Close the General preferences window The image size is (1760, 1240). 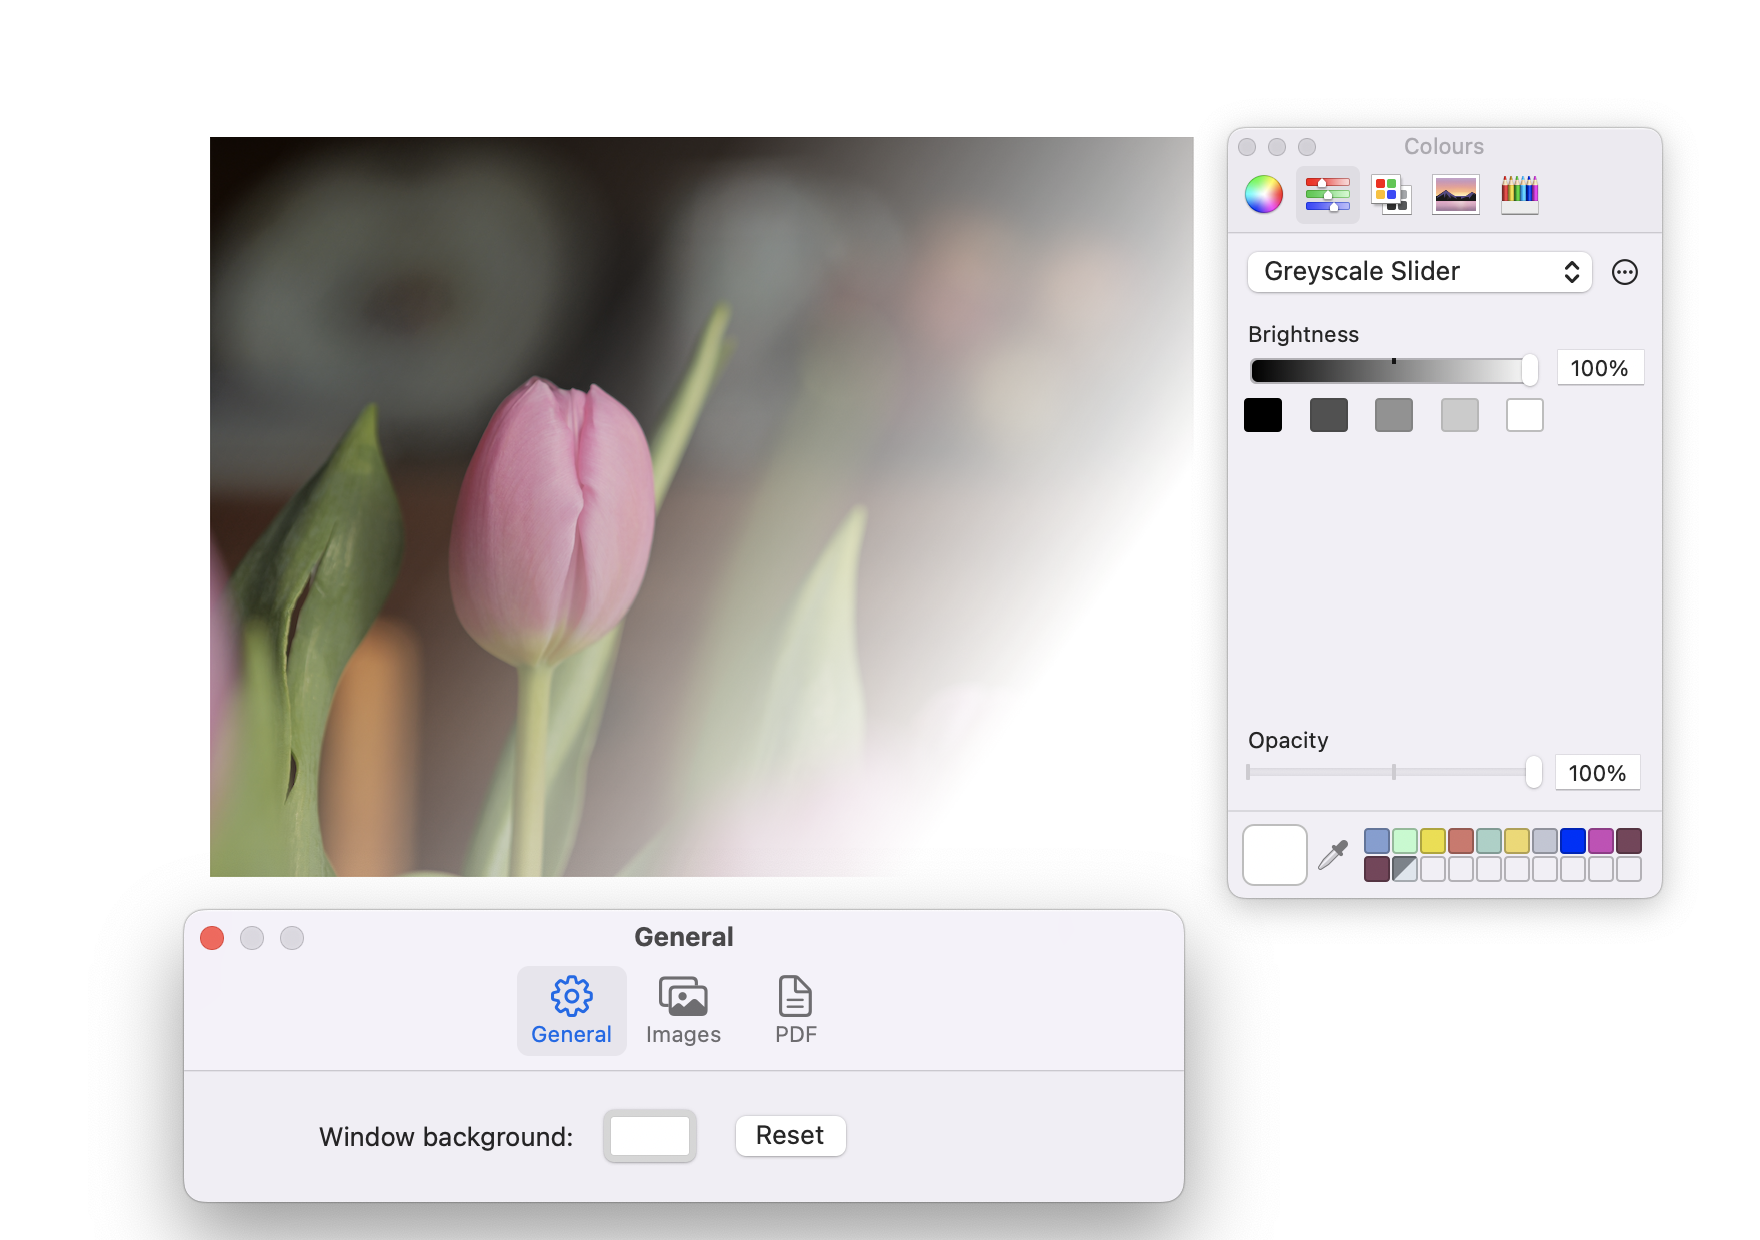click(x=212, y=938)
